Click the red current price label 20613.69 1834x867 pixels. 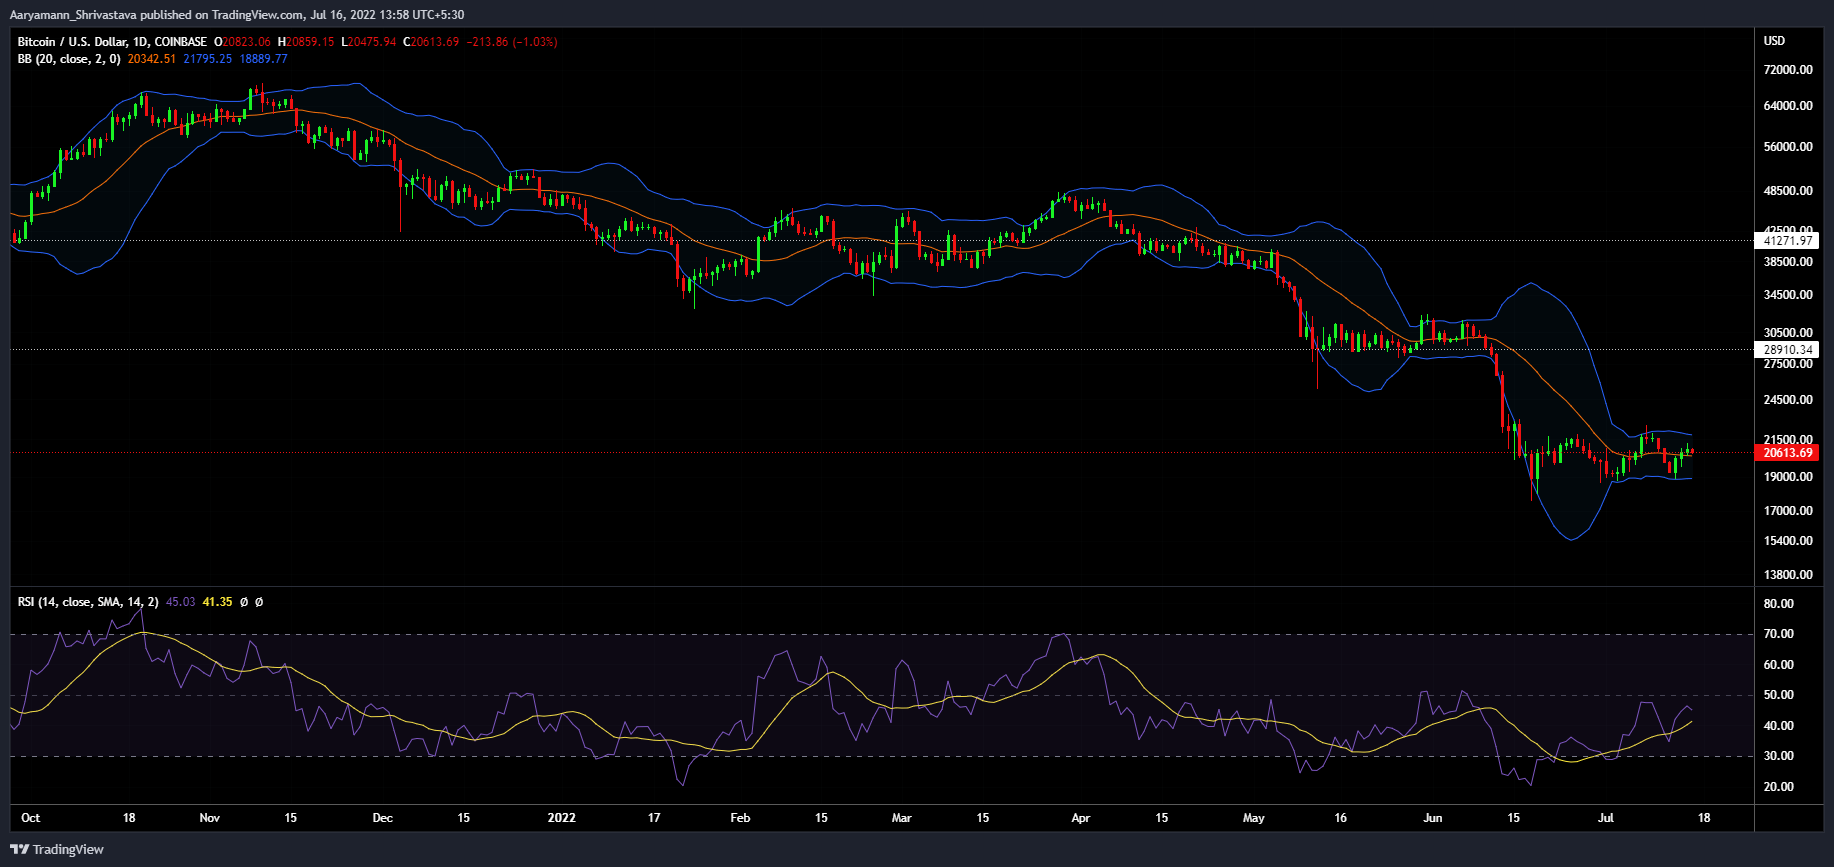pos(1787,453)
